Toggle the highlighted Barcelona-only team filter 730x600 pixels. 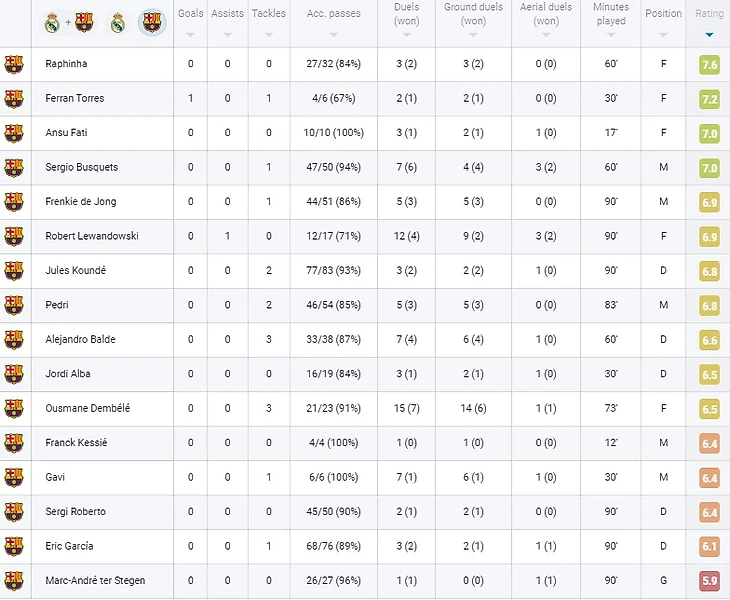tap(152, 22)
